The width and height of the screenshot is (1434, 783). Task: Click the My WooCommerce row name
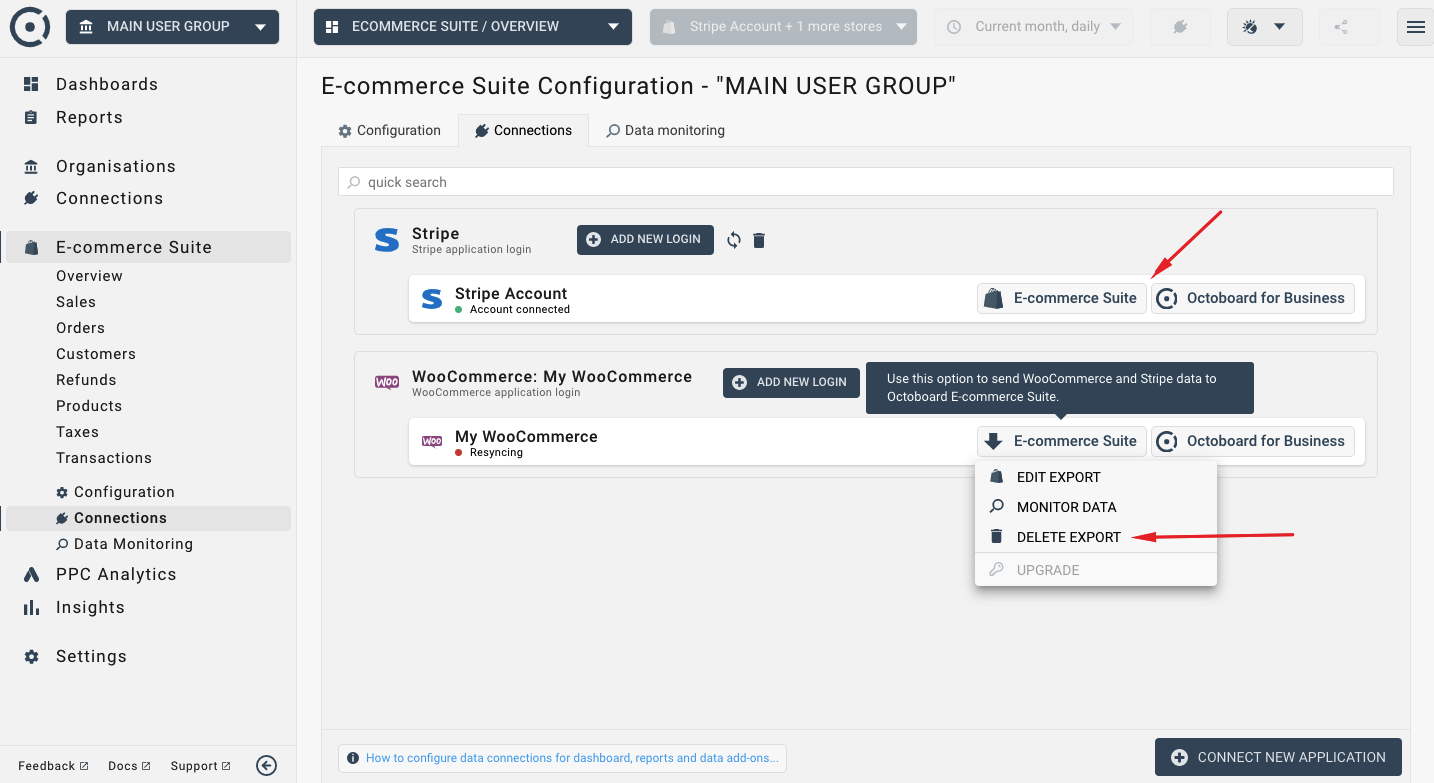(526, 436)
